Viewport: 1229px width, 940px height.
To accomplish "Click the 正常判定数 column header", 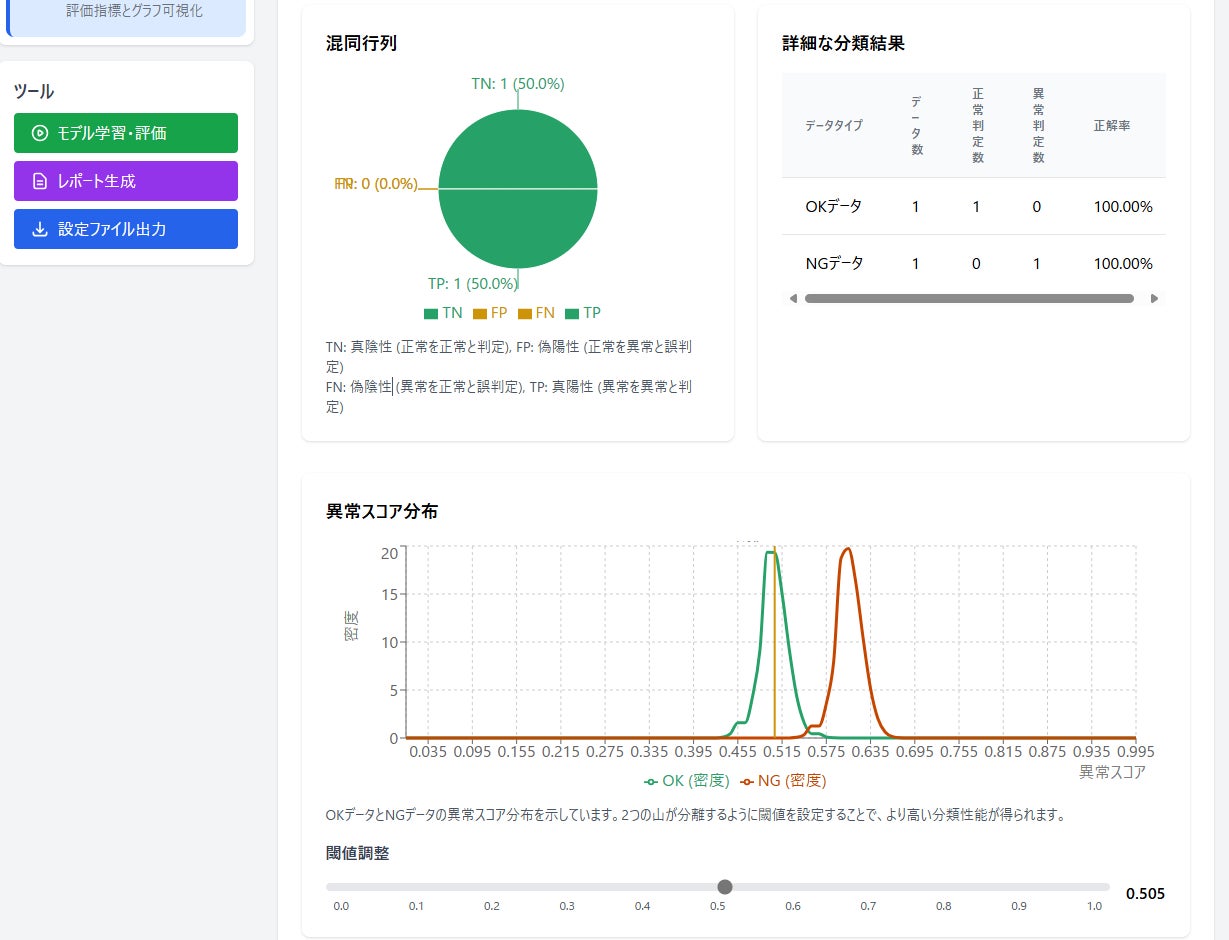I will [x=977, y=126].
